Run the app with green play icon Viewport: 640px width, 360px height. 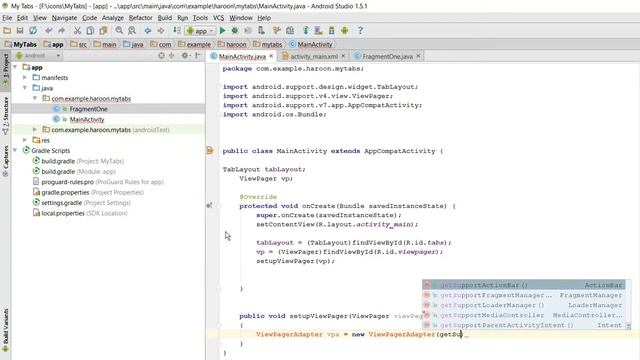(222, 31)
